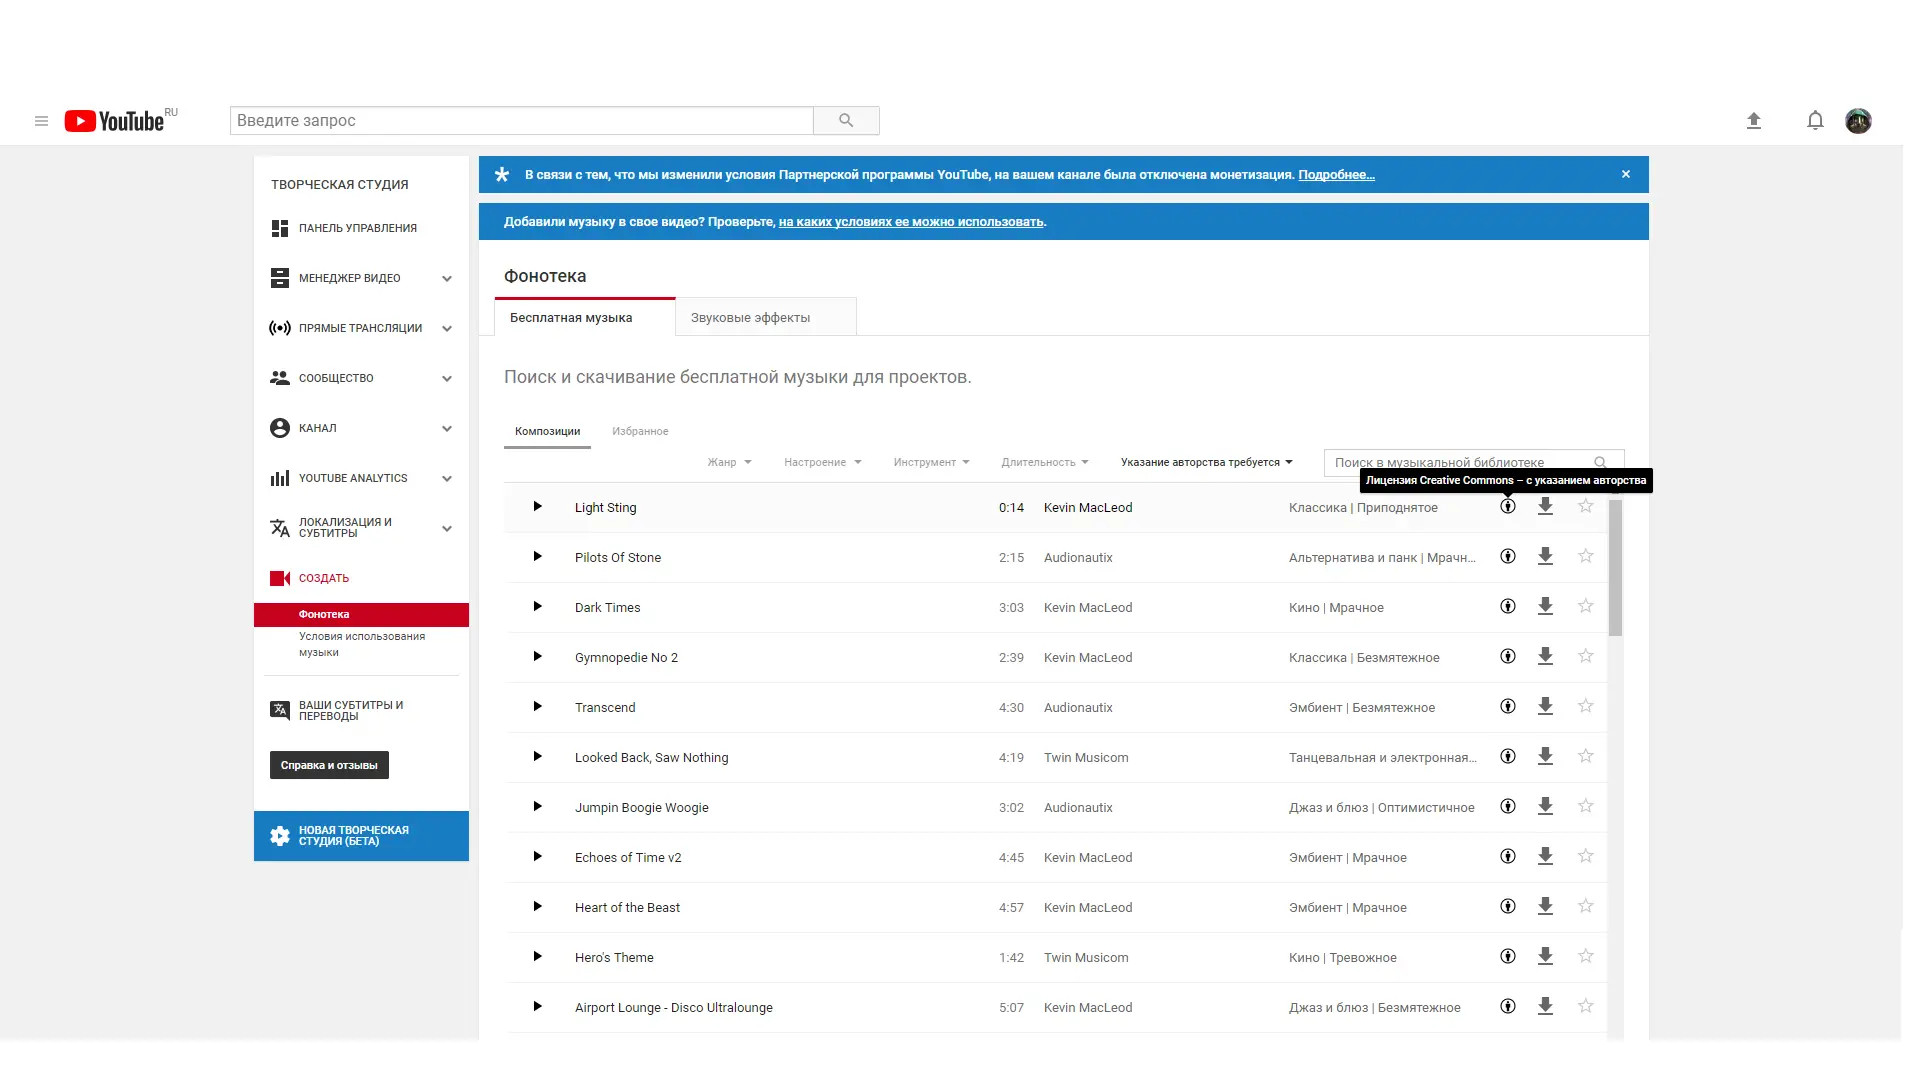
Task: Play the Pilots Of Stone track
Action: tap(537, 557)
